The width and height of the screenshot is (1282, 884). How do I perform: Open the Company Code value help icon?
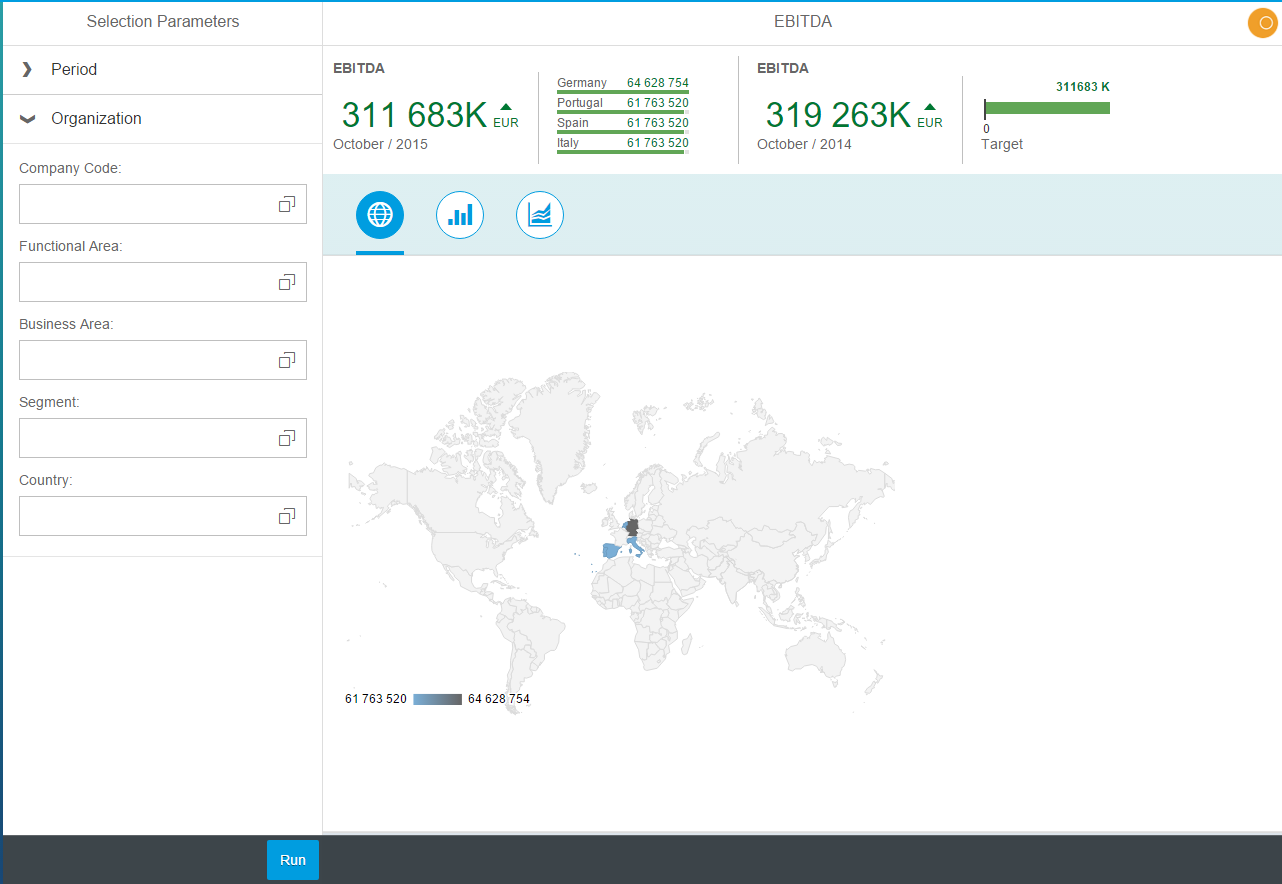[x=288, y=203]
